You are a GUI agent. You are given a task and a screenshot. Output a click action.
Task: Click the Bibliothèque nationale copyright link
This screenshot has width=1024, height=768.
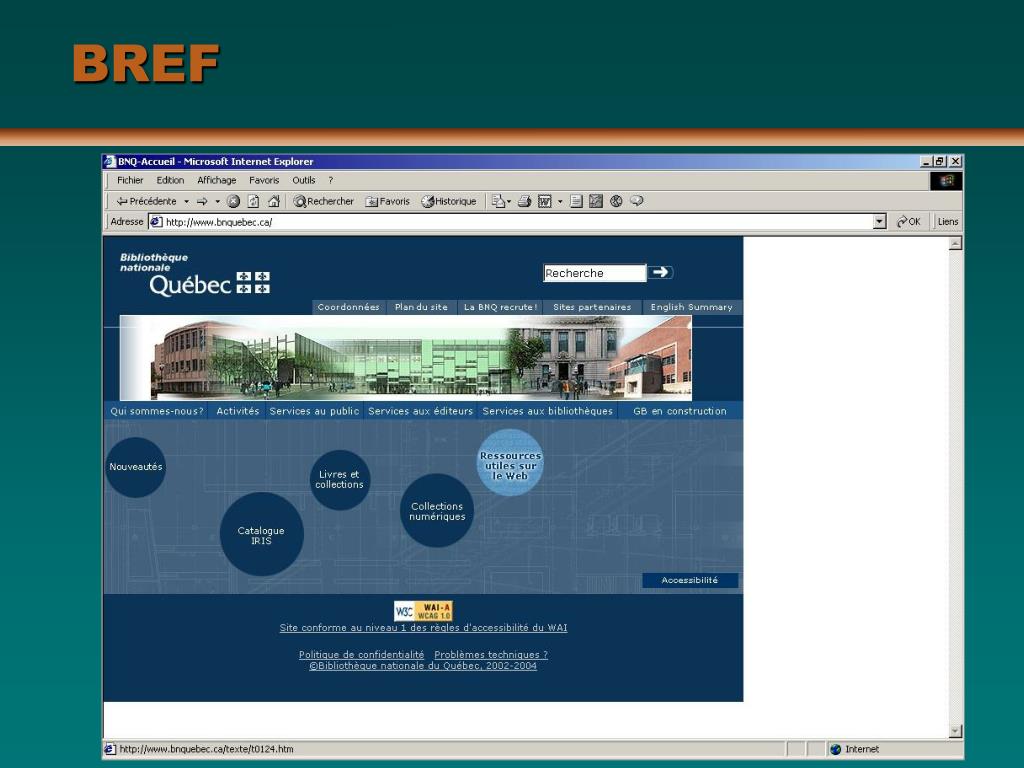(x=423, y=665)
